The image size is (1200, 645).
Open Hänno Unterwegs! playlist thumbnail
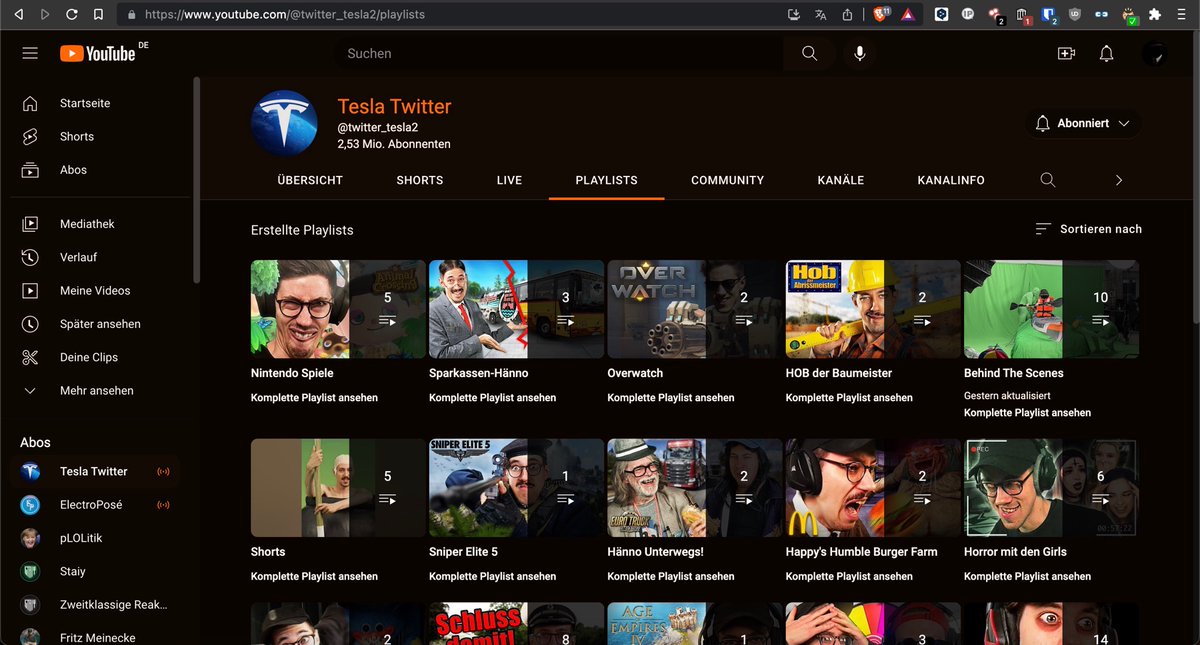pyautogui.click(x=695, y=488)
